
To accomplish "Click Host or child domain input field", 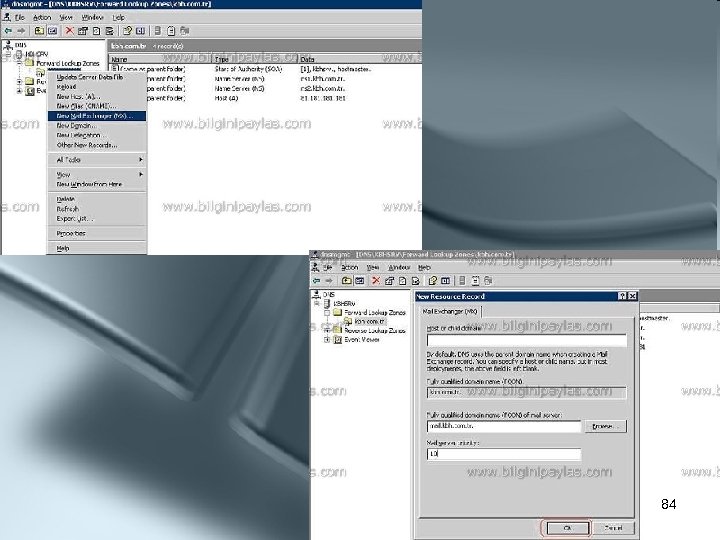I will point(527,340).
